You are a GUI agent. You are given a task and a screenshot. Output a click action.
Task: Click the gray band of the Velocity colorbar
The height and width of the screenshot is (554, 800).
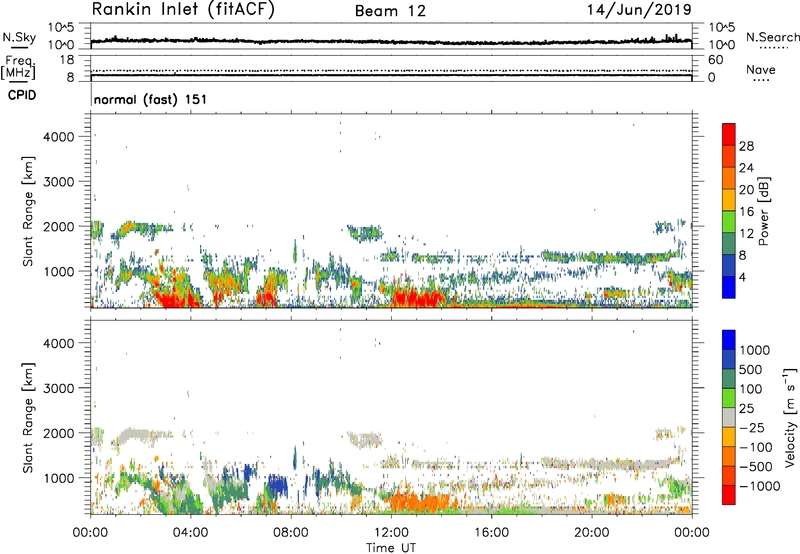click(729, 418)
